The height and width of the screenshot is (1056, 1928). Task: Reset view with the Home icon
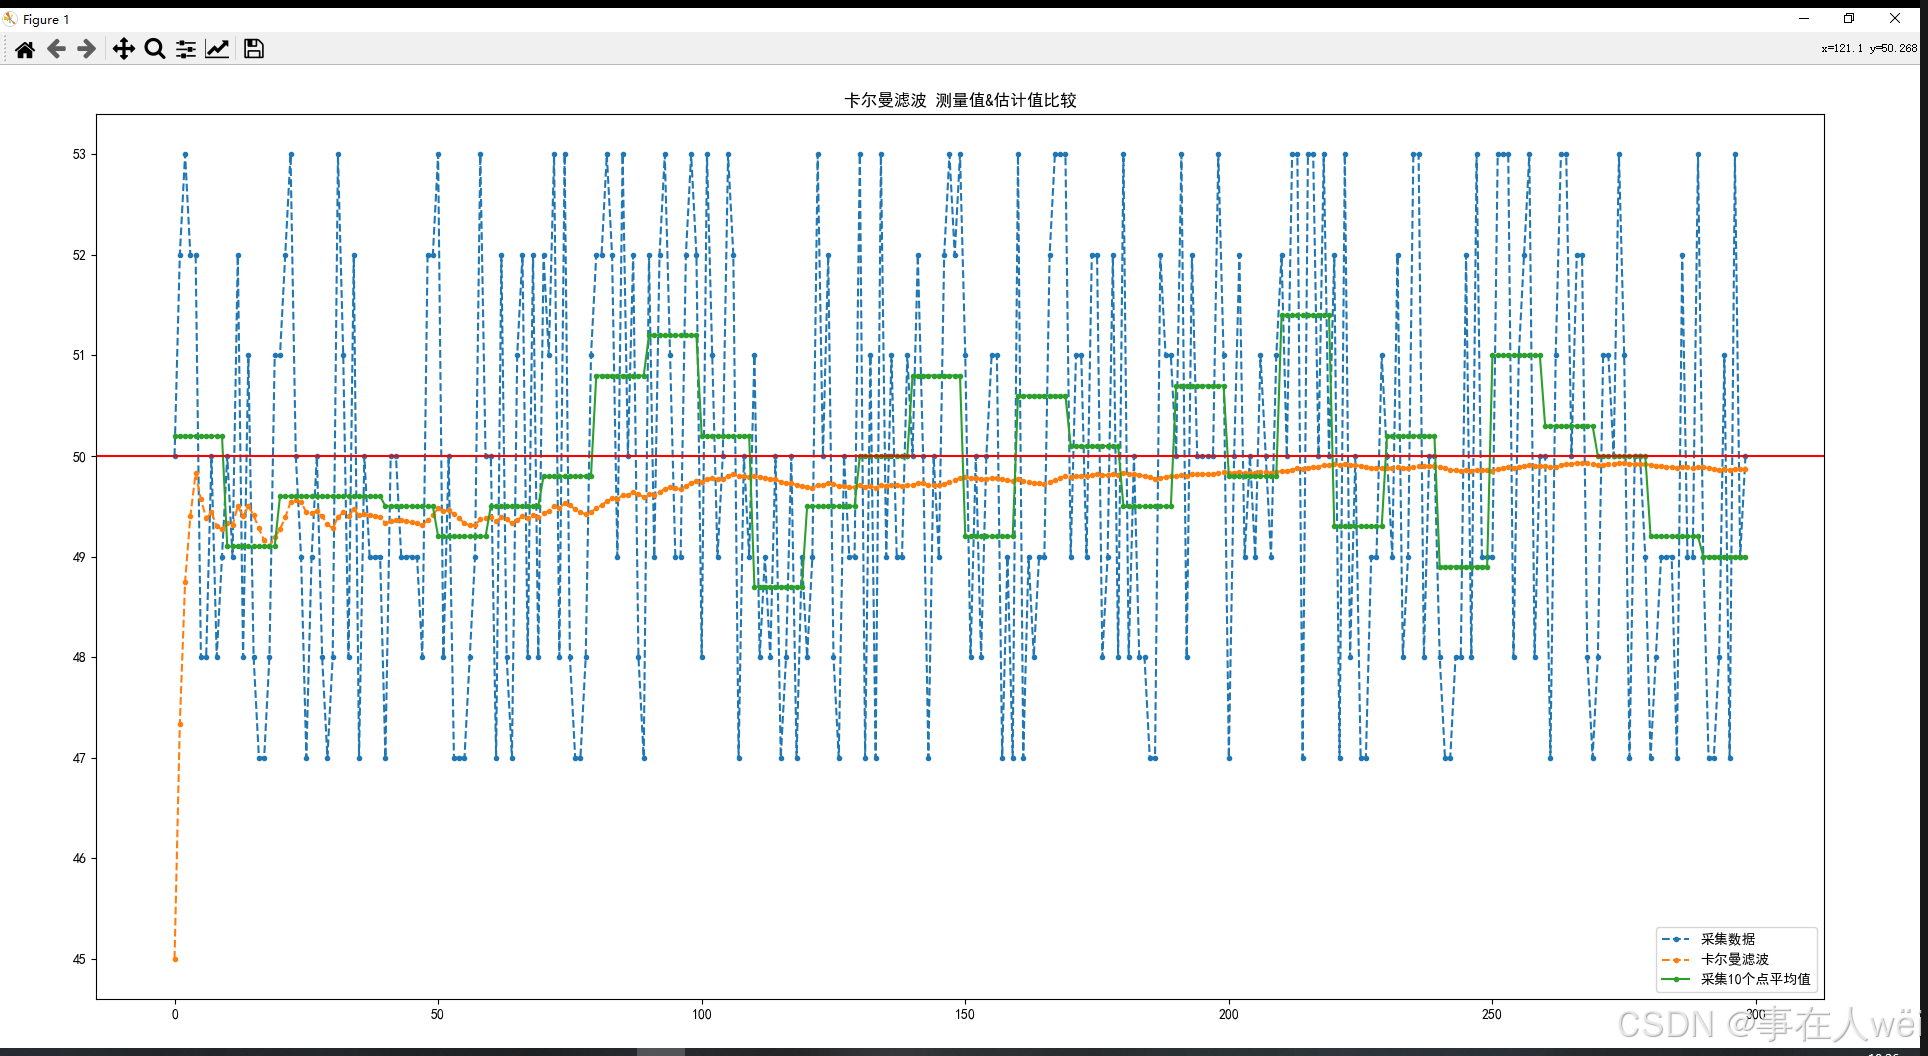pyautogui.click(x=25, y=49)
